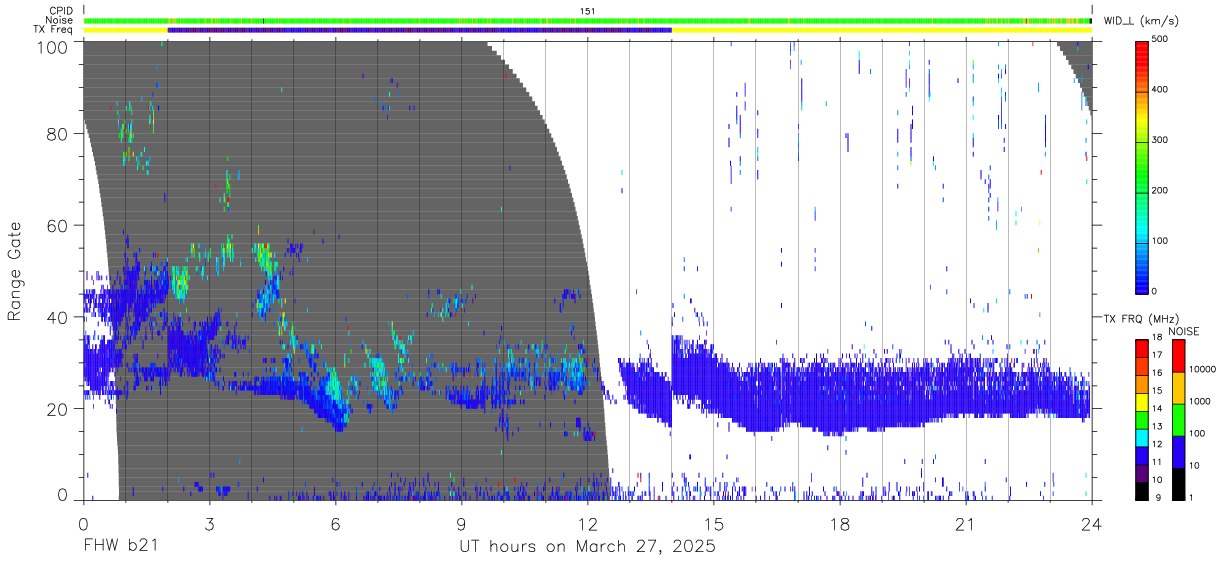Click the x-axis hour label 24
This screenshot has width=1228, height=567.
1092,523
